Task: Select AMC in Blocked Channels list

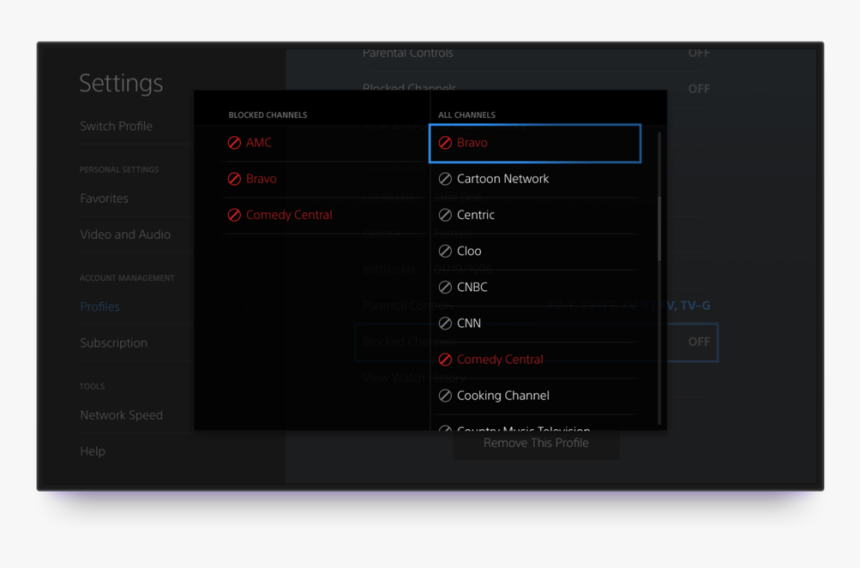Action: (259, 143)
